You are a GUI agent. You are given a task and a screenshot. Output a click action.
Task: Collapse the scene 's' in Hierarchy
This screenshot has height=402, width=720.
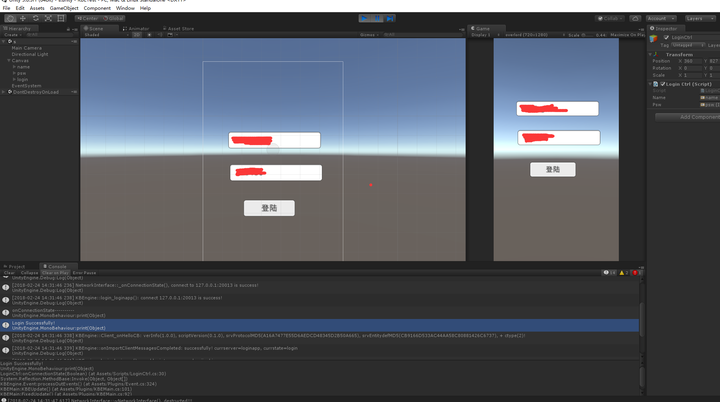[4, 41]
